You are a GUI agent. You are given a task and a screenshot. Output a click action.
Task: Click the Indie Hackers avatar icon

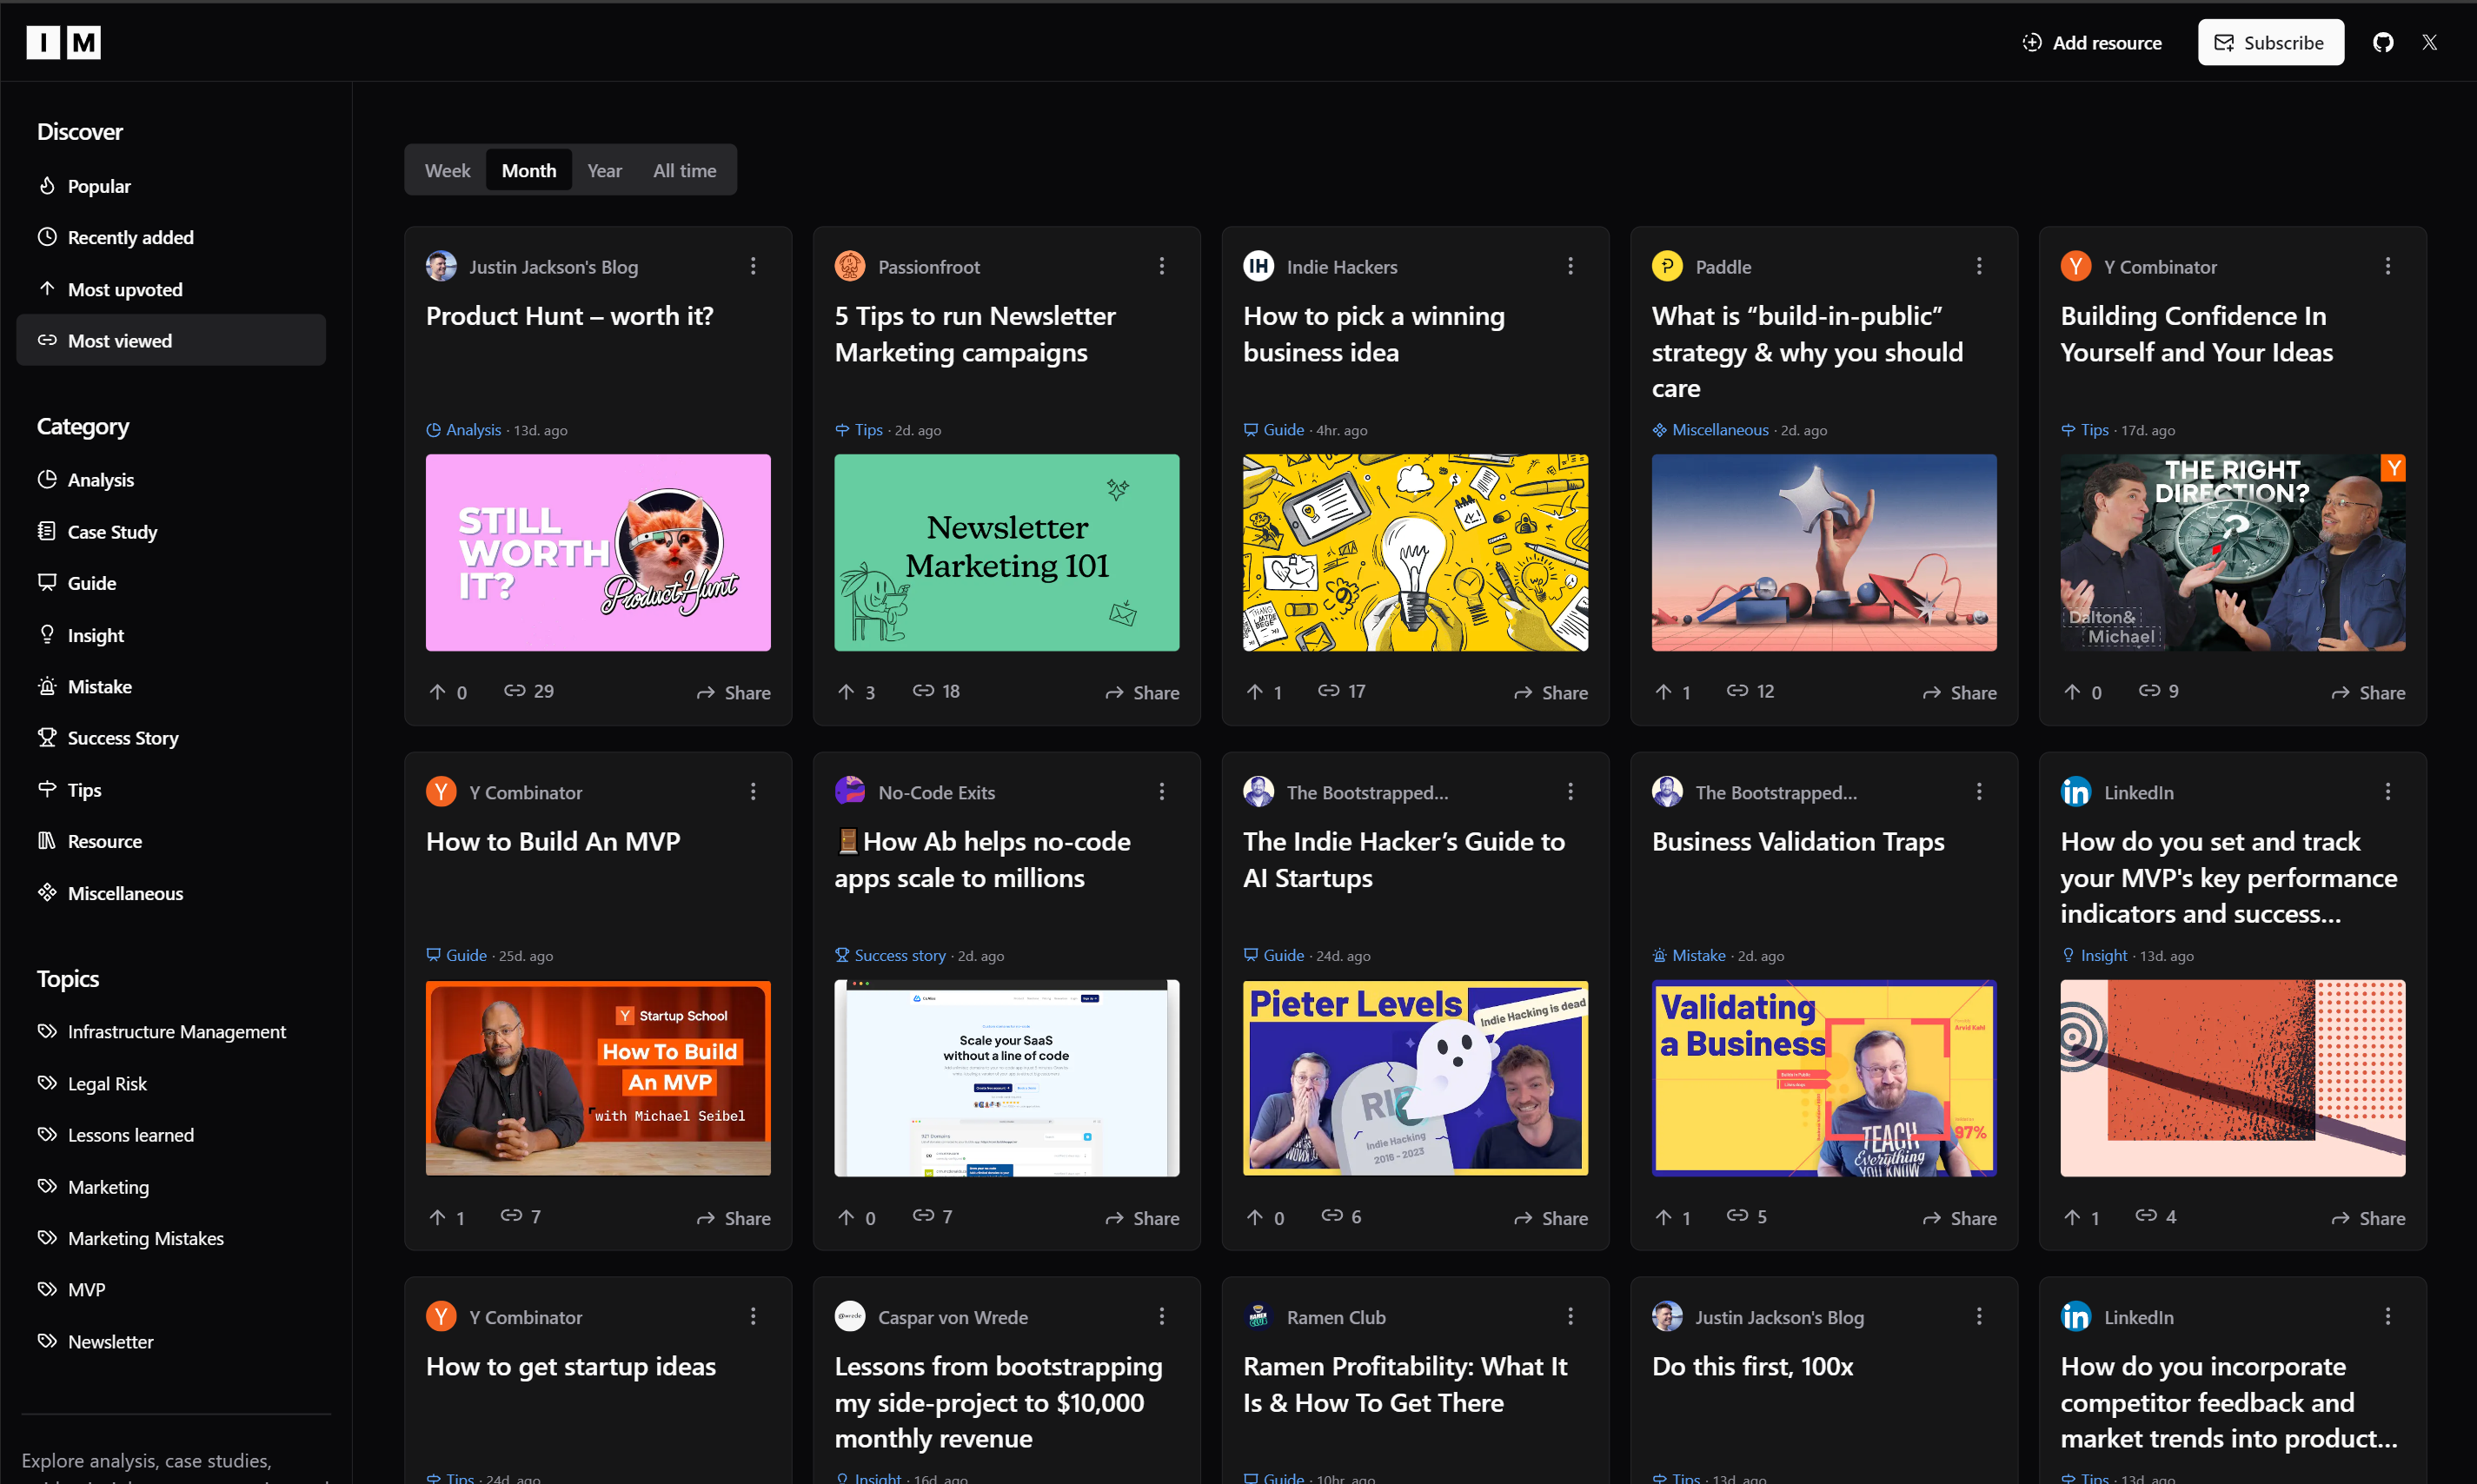tap(1258, 266)
